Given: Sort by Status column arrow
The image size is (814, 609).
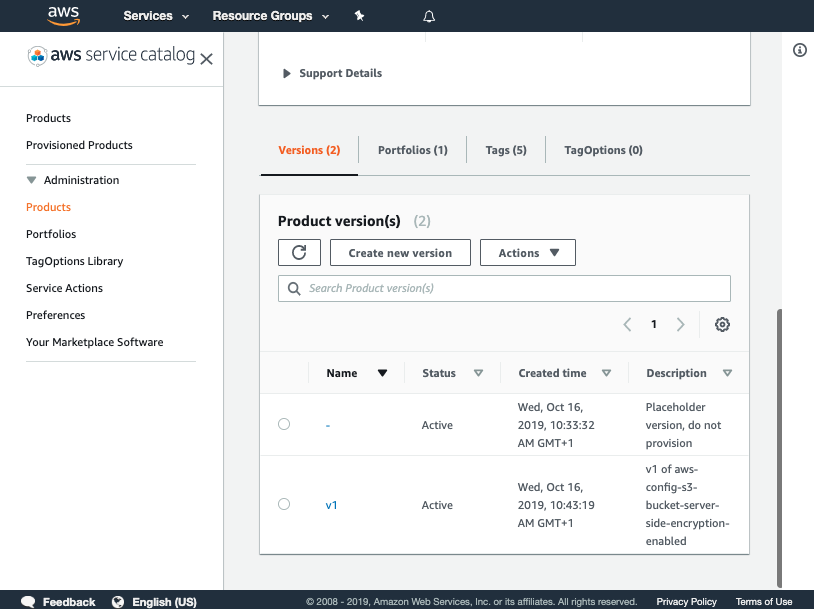Looking at the screenshot, I should coord(479,373).
